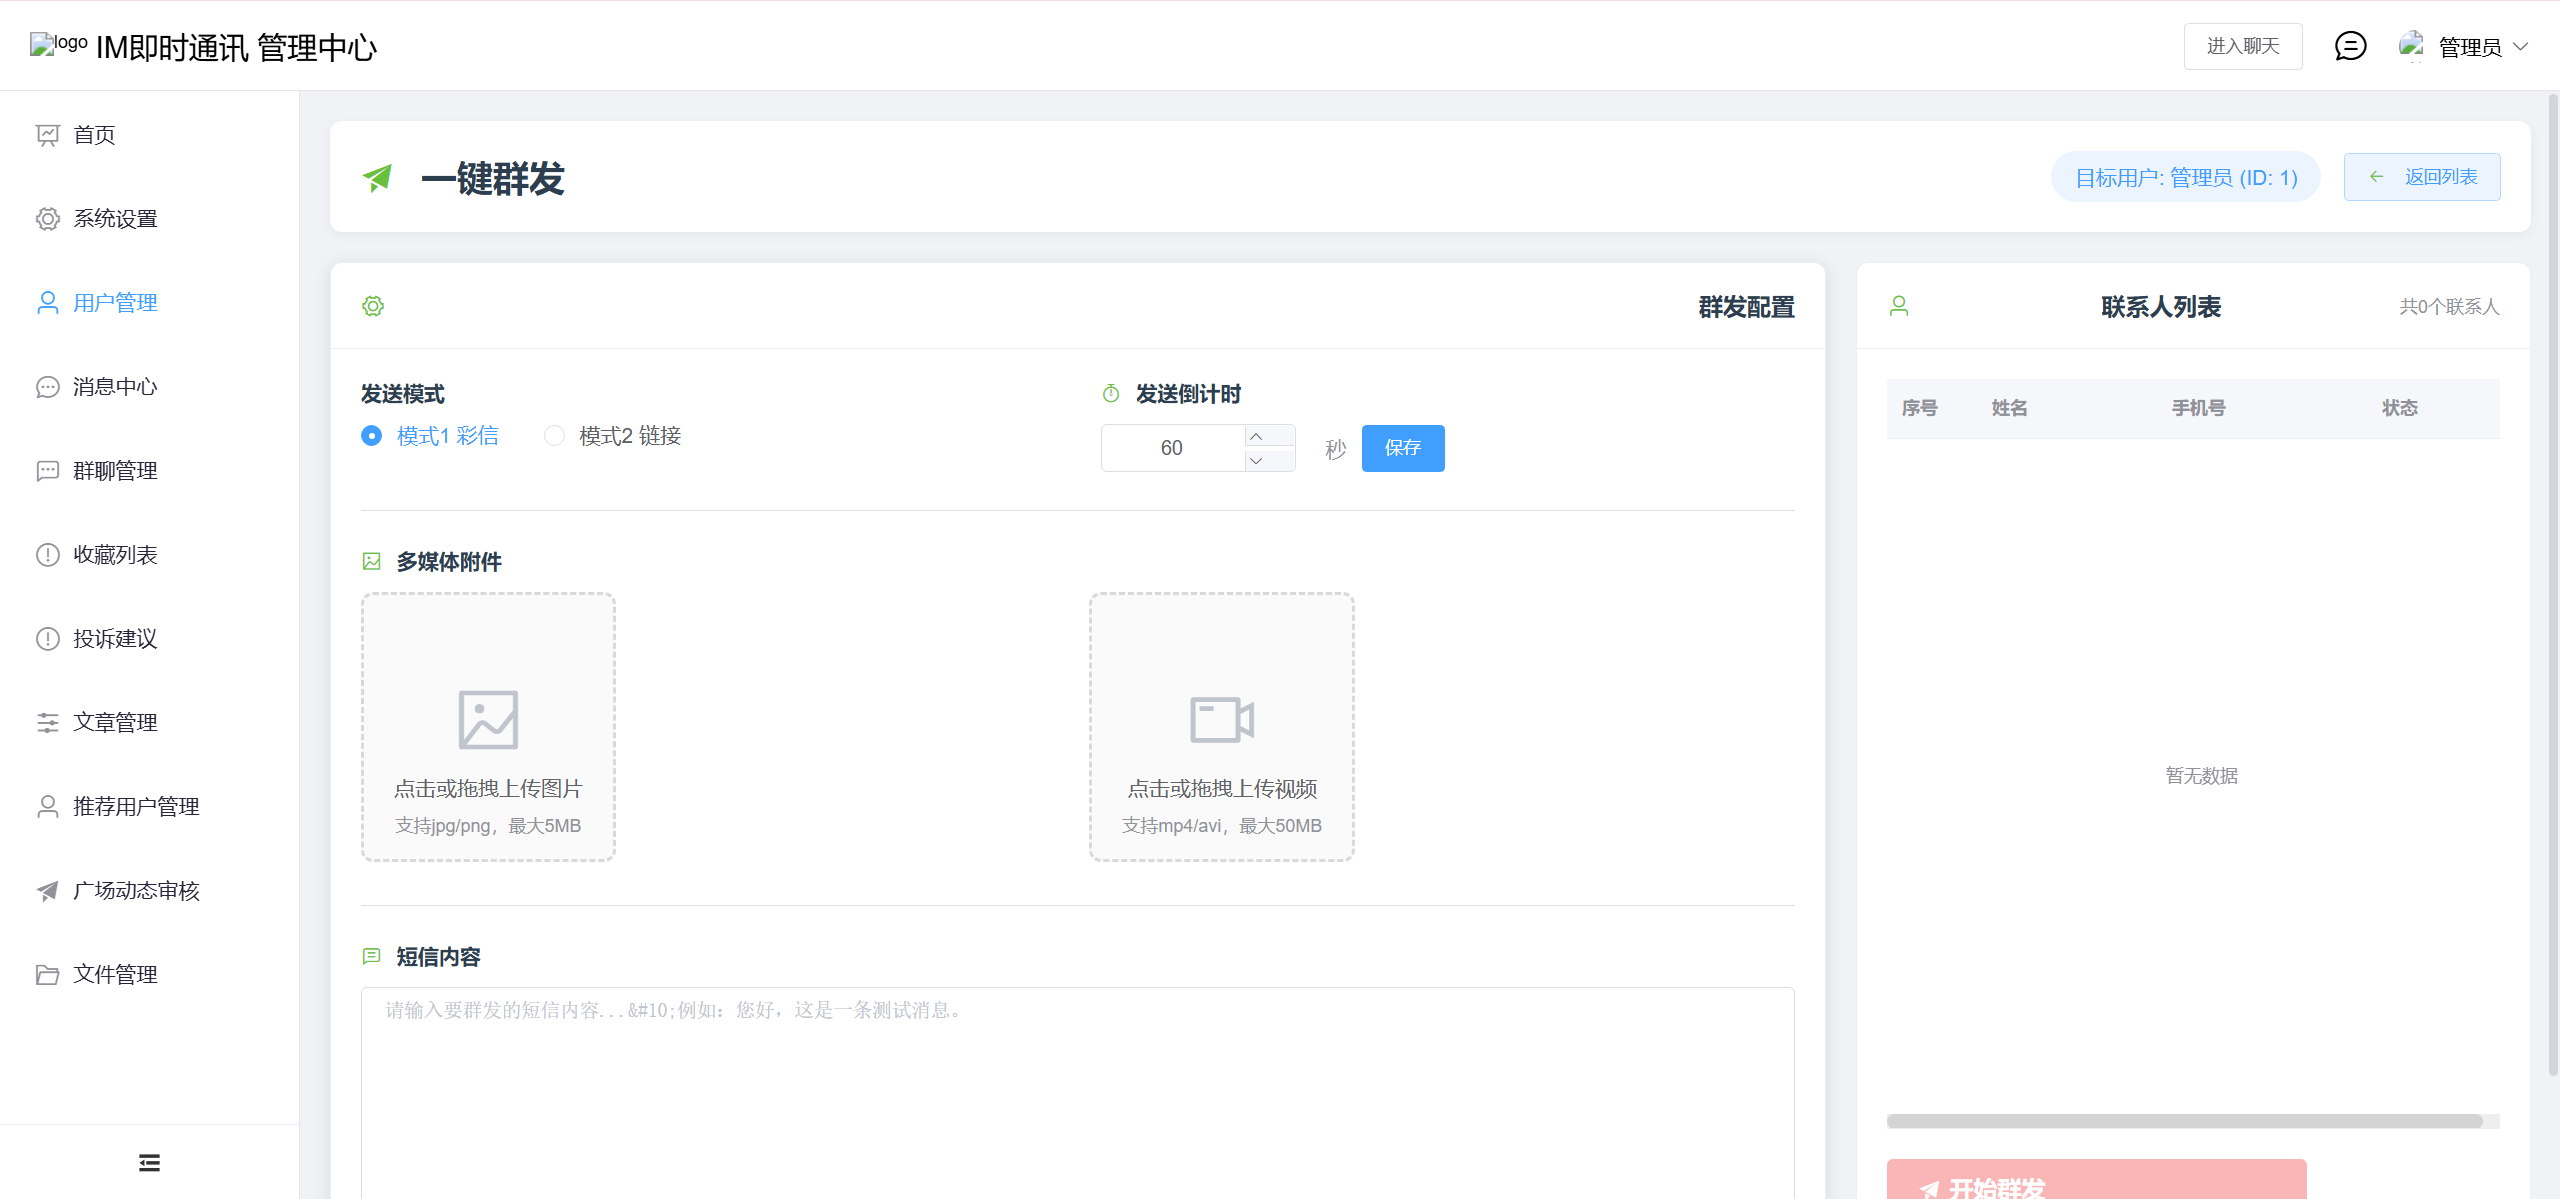This screenshot has width=2560, height=1199.
Task: Click the gear icon in 群发配置 header
Action: click(373, 306)
